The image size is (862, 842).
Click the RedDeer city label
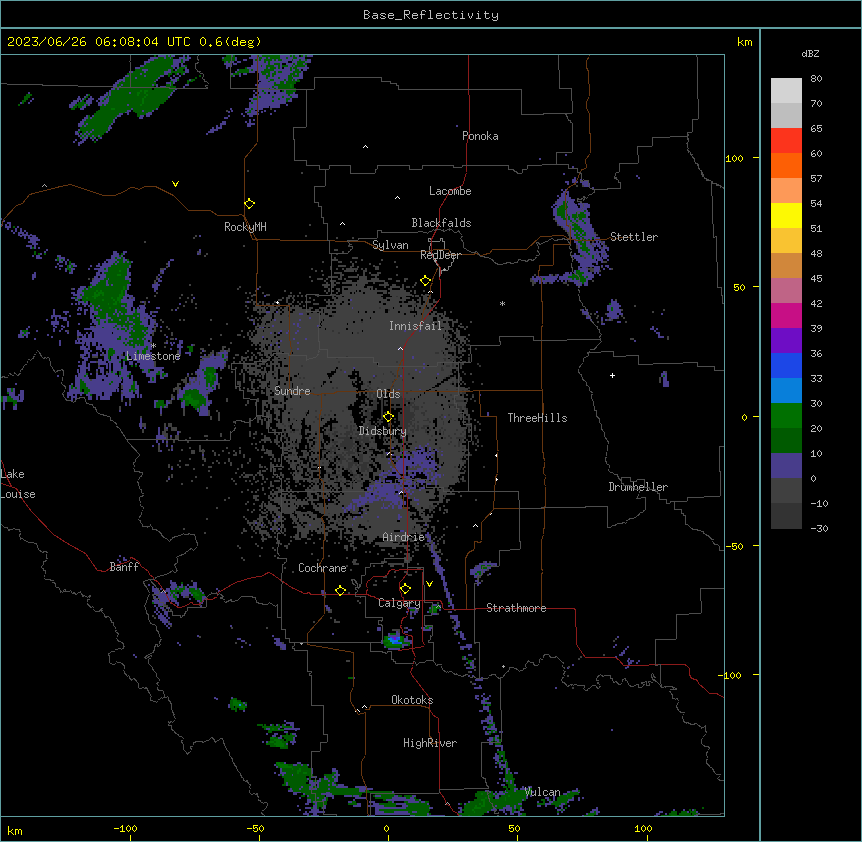[440, 255]
